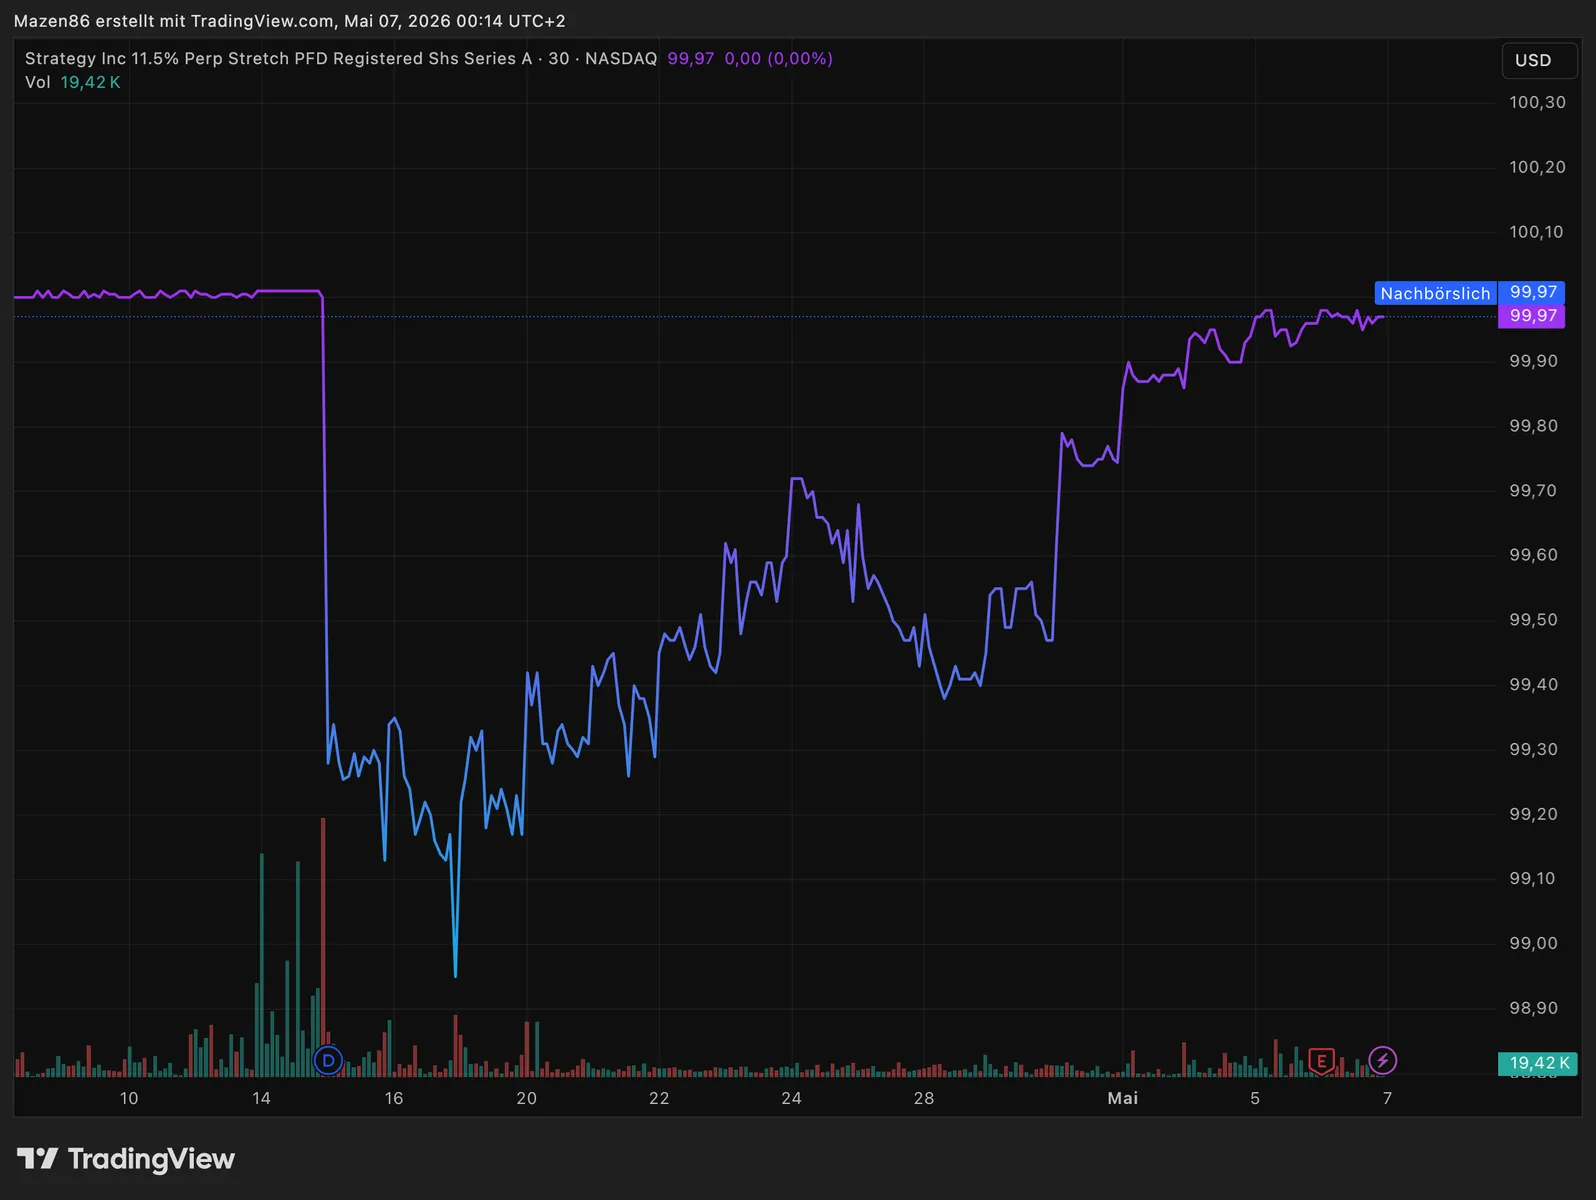
Task: Click date 20 on time axis
Action: (526, 1098)
